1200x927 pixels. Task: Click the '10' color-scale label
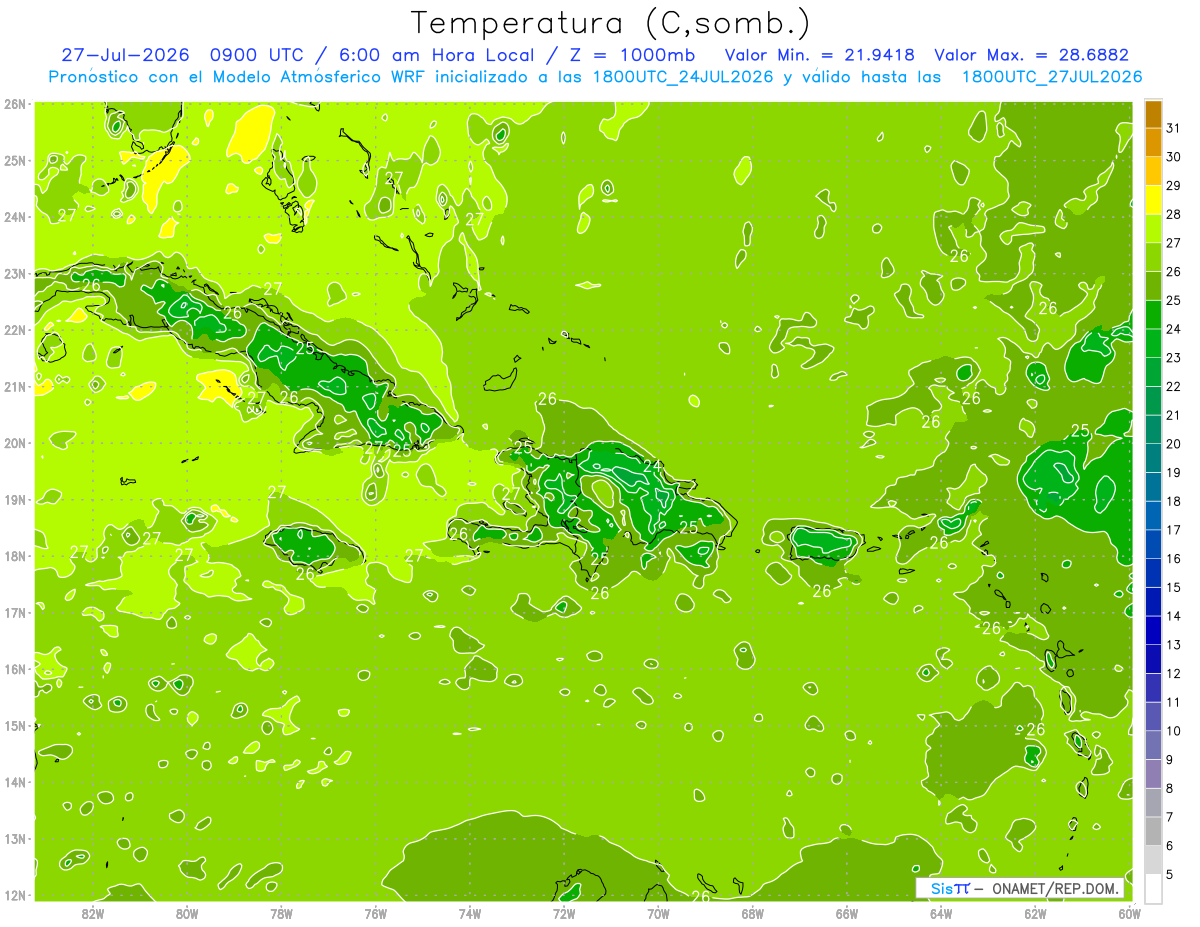1173,731
